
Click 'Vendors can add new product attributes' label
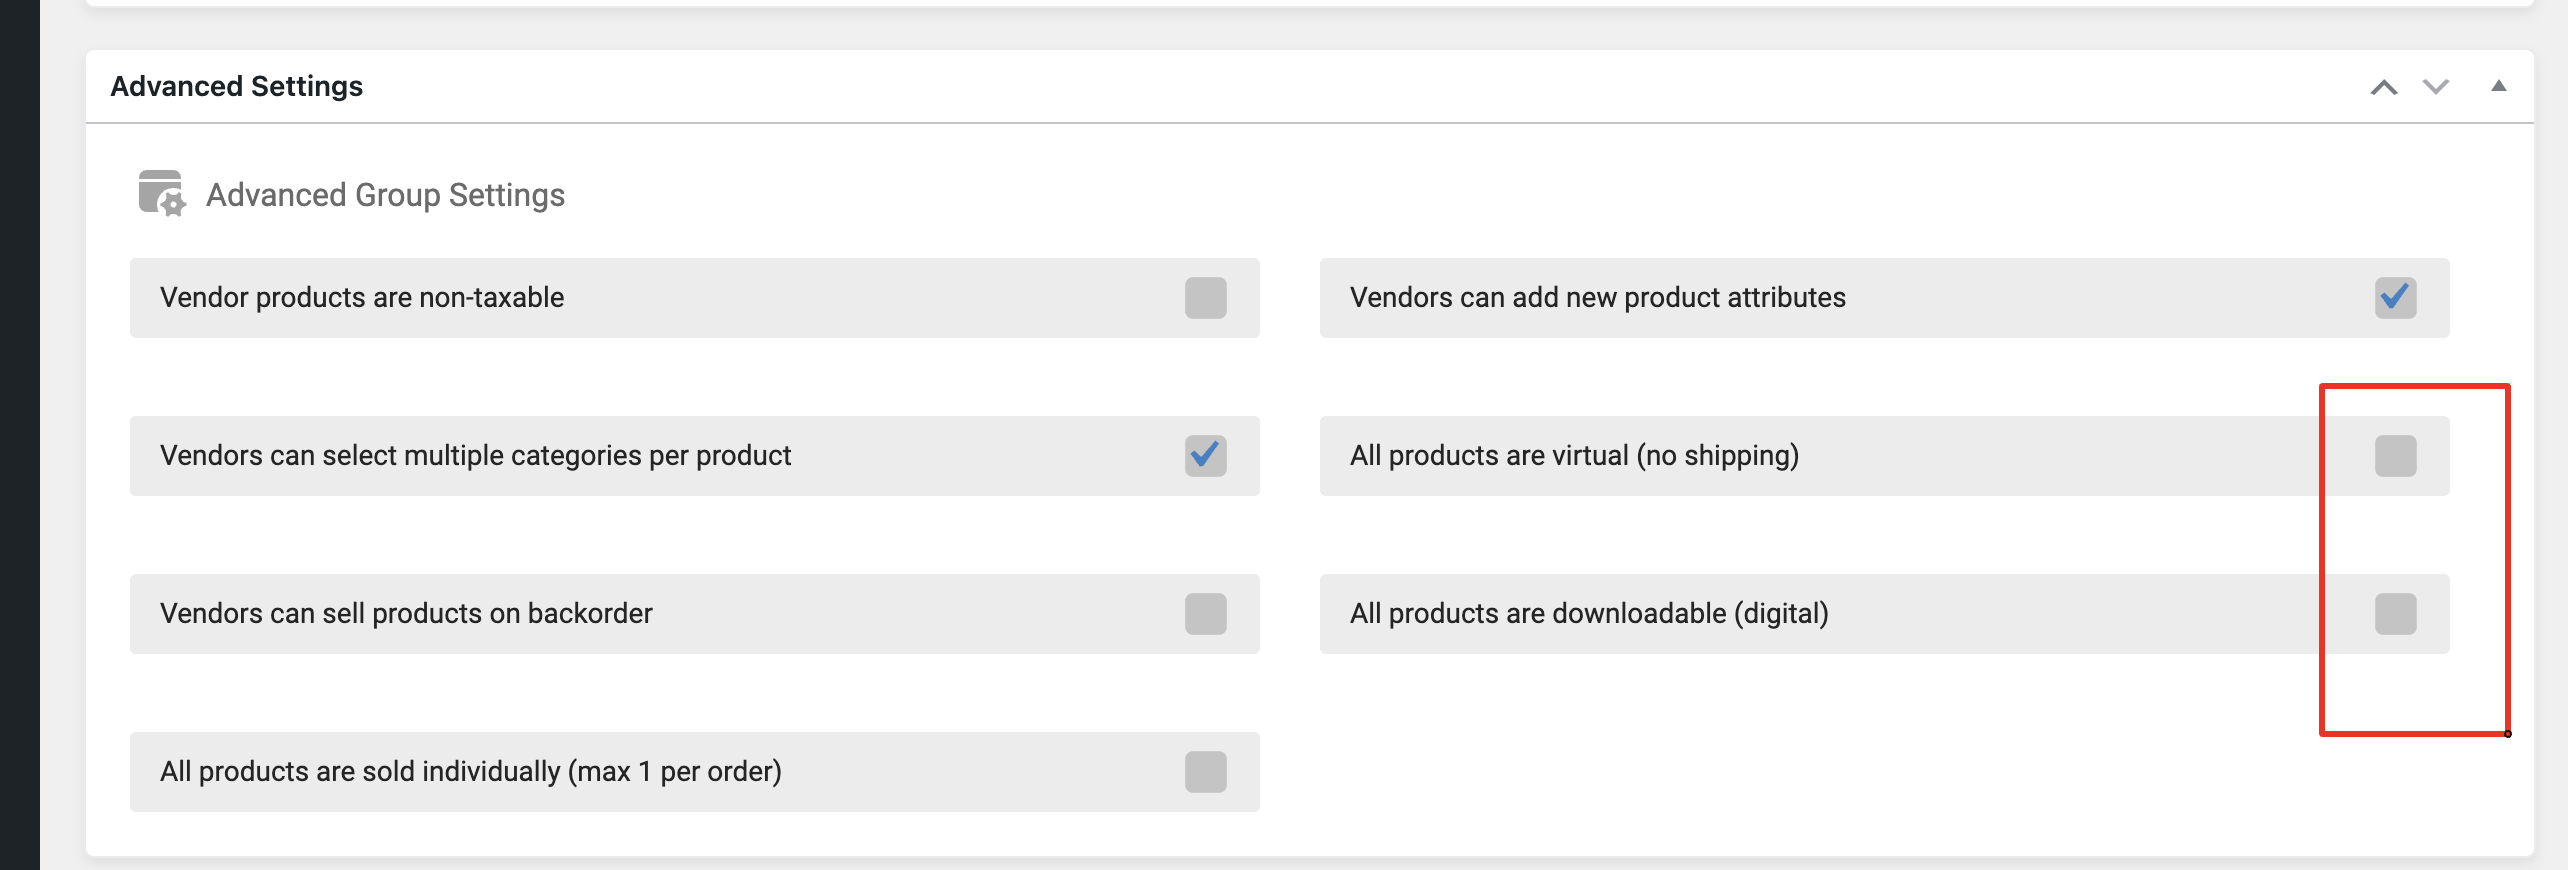point(1598,298)
